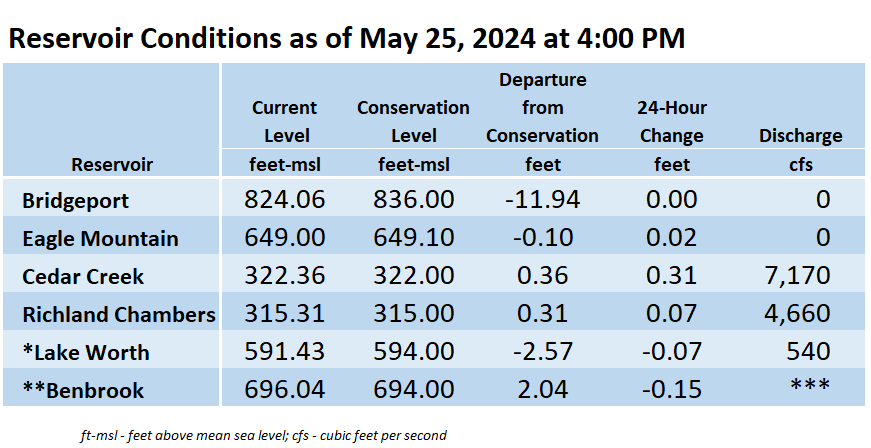Viewport: 871px width, 448px height.
Task: Select the Richland Chambers row label
Action: click(118, 314)
